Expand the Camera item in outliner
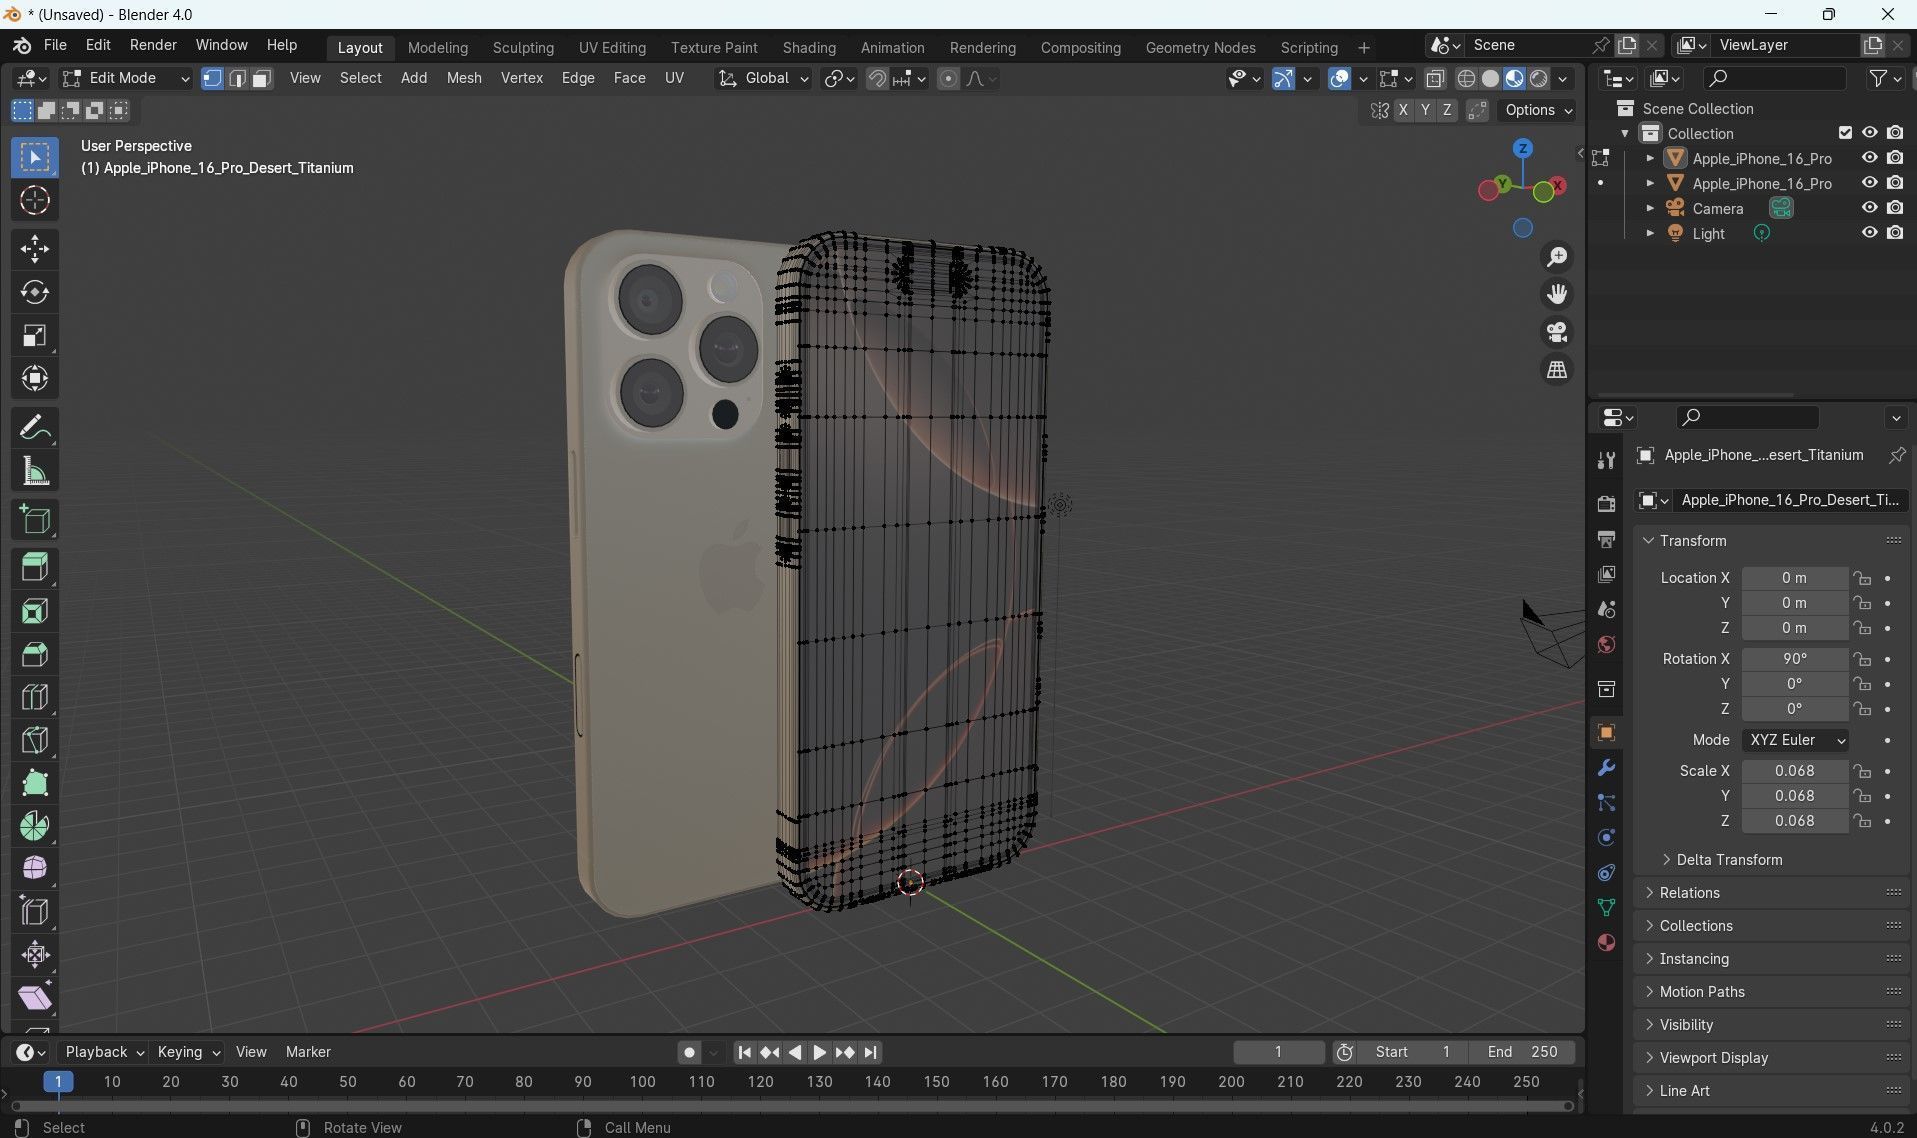 point(1650,209)
